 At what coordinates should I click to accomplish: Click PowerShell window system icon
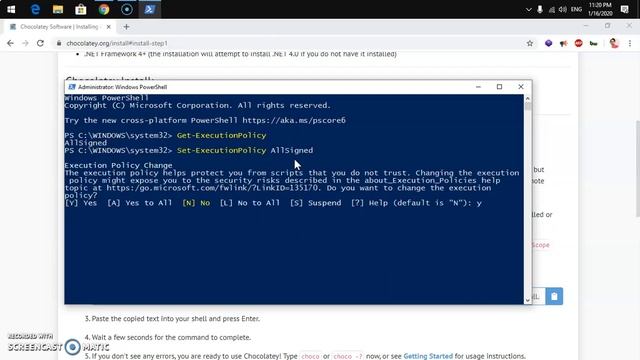pyautogui.click(x=72, y=87)
